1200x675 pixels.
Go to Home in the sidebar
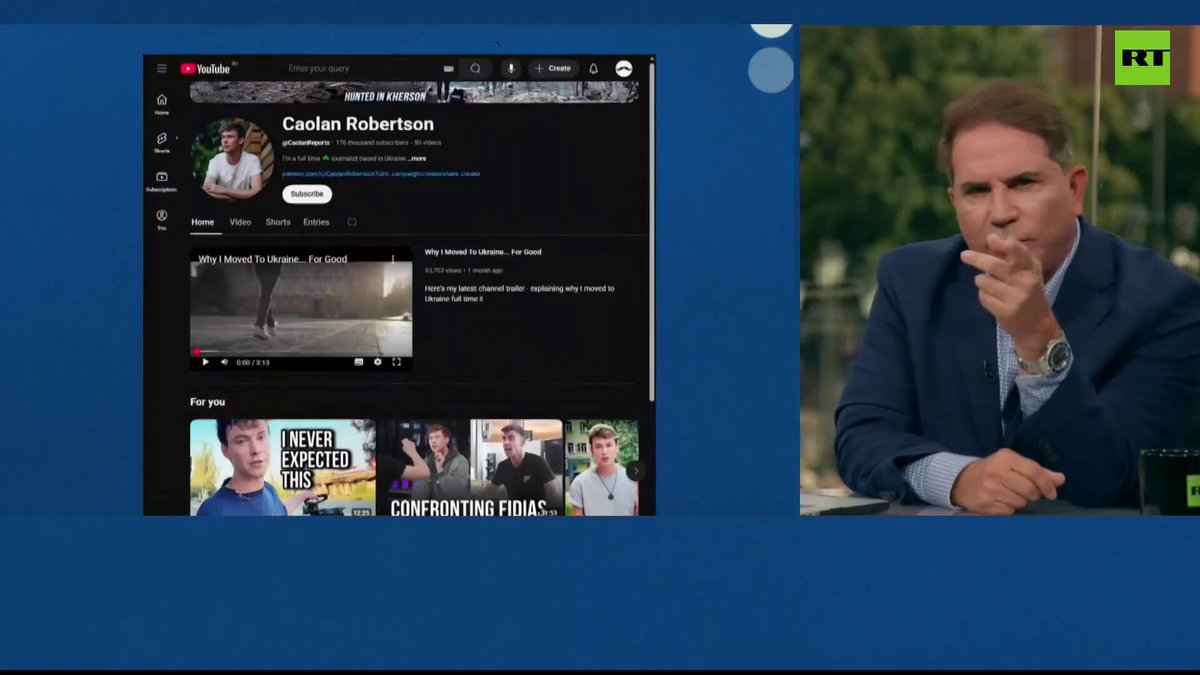coord(162,104)
